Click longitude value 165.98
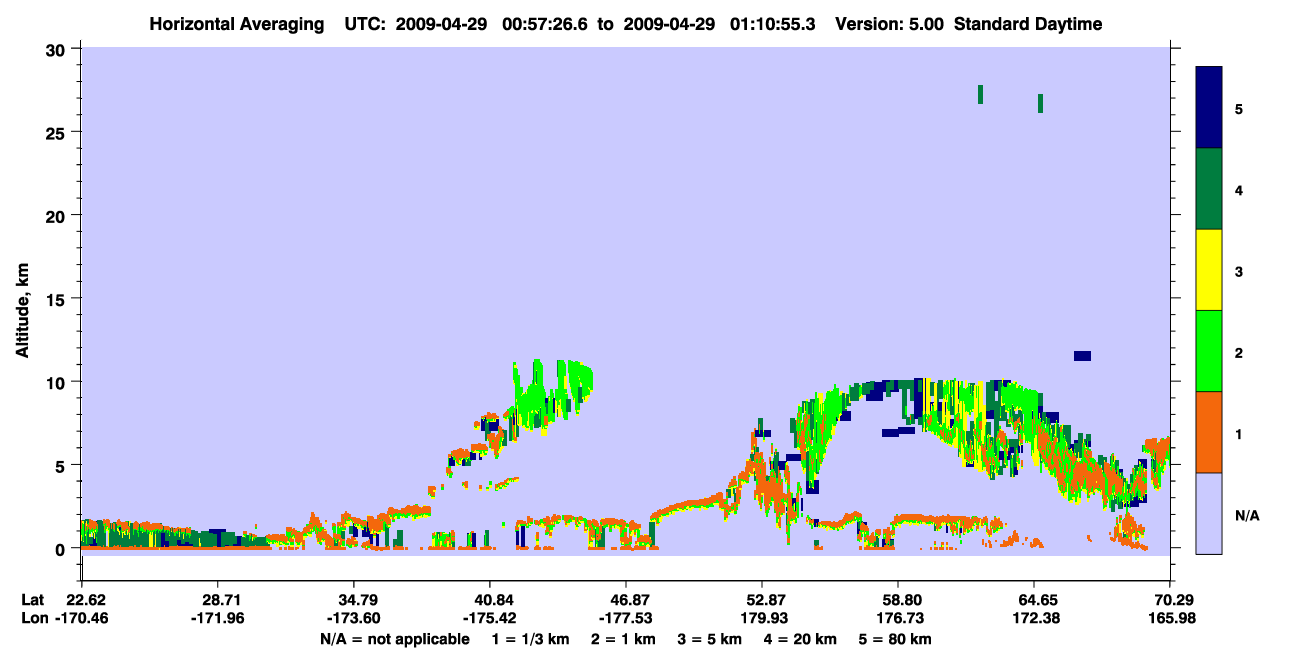1300x667 pixels. [1170, 618]
